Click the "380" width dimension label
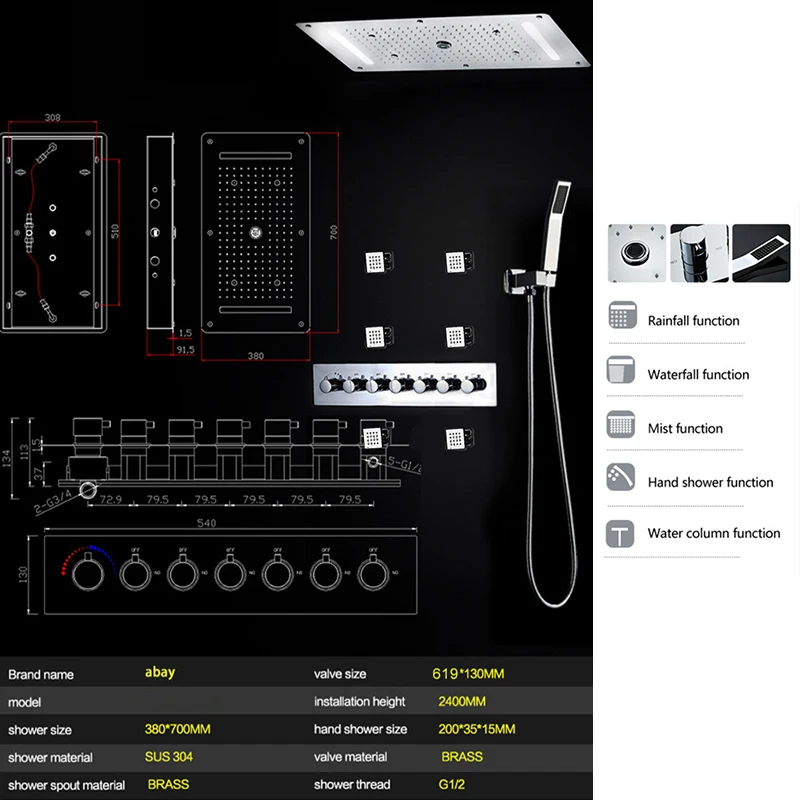The image size is (800, 800). [256, 356]
